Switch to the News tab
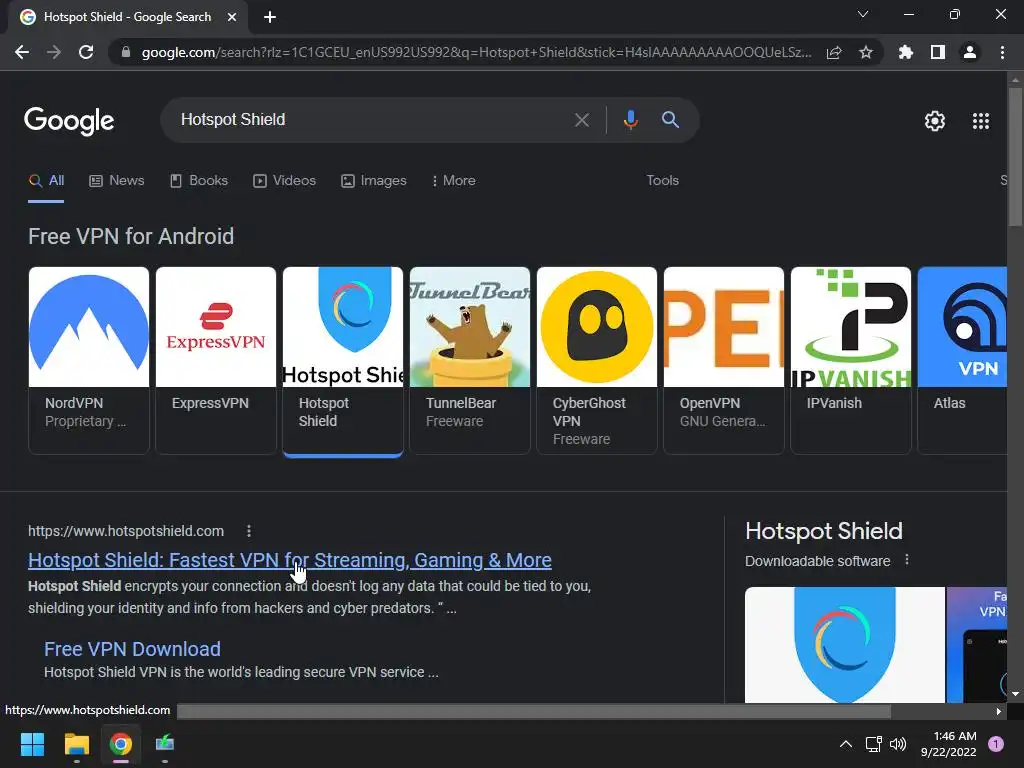 point(117,181)
